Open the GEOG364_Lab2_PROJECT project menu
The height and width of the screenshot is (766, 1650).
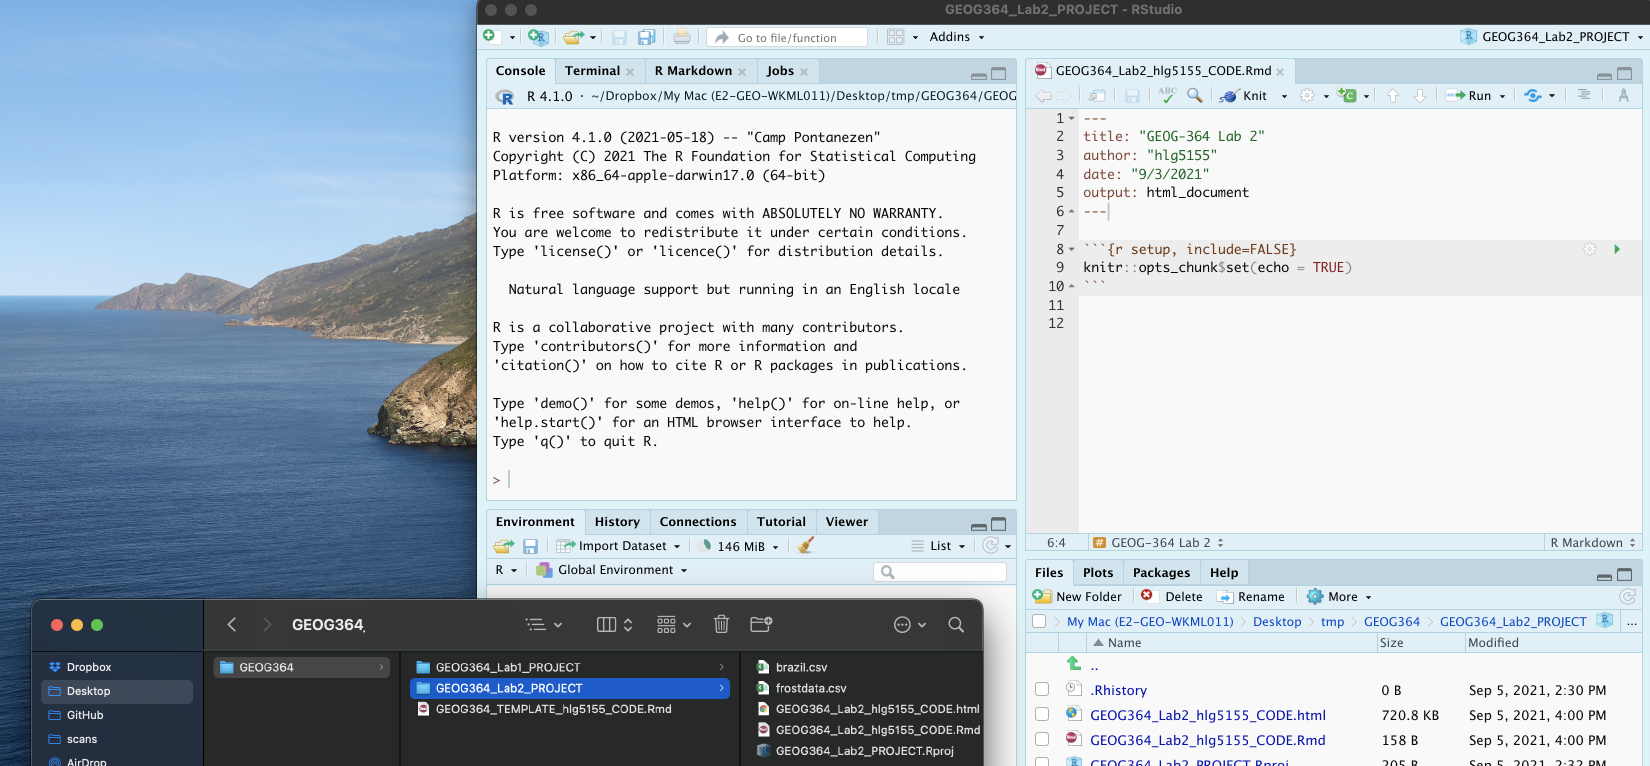1552,37
